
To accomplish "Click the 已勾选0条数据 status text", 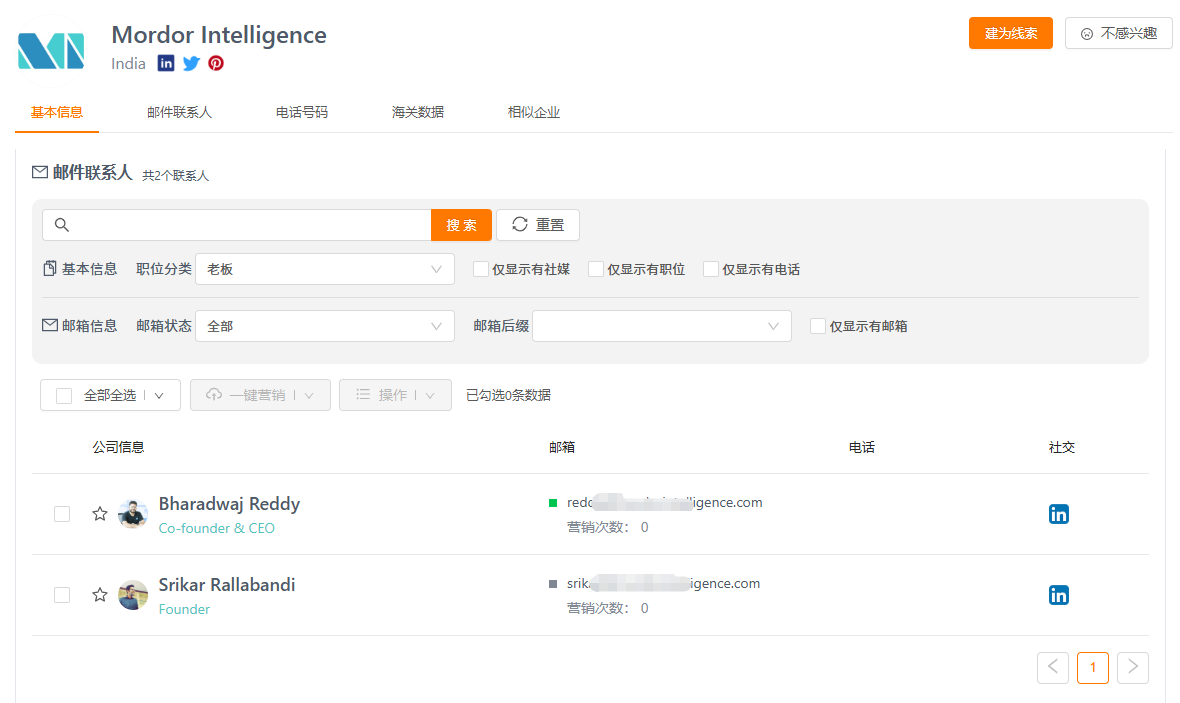I will pyautogui.click(x=509, y=395).
